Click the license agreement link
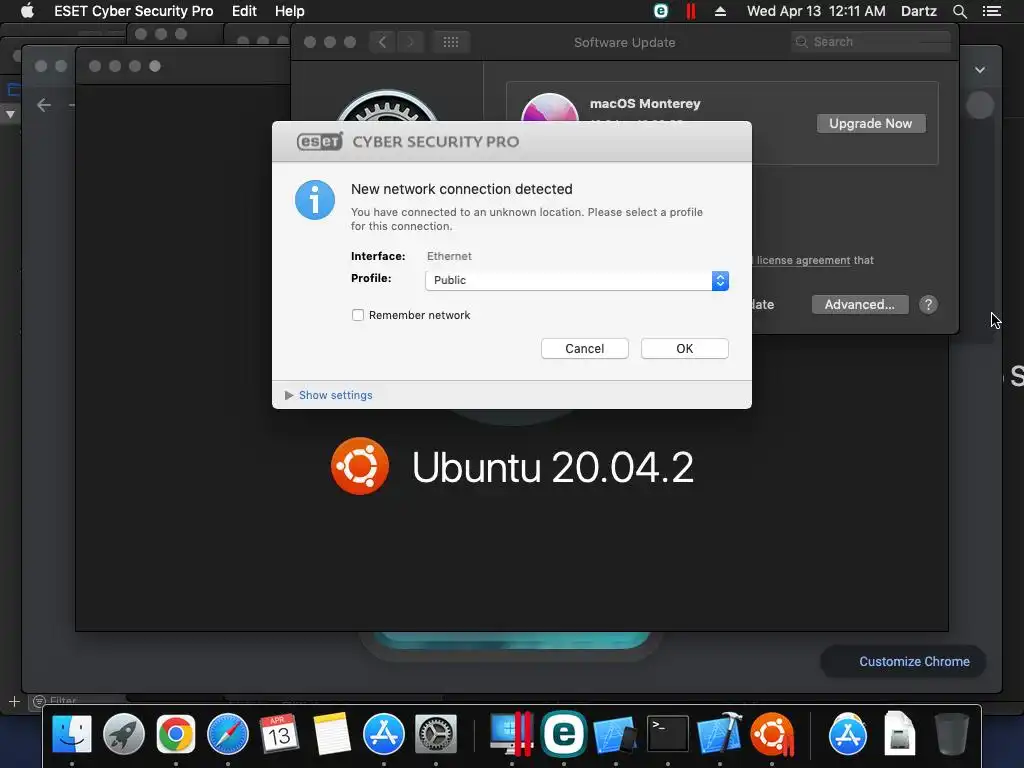The image size is (1024, 768). [x=803, y=260]
